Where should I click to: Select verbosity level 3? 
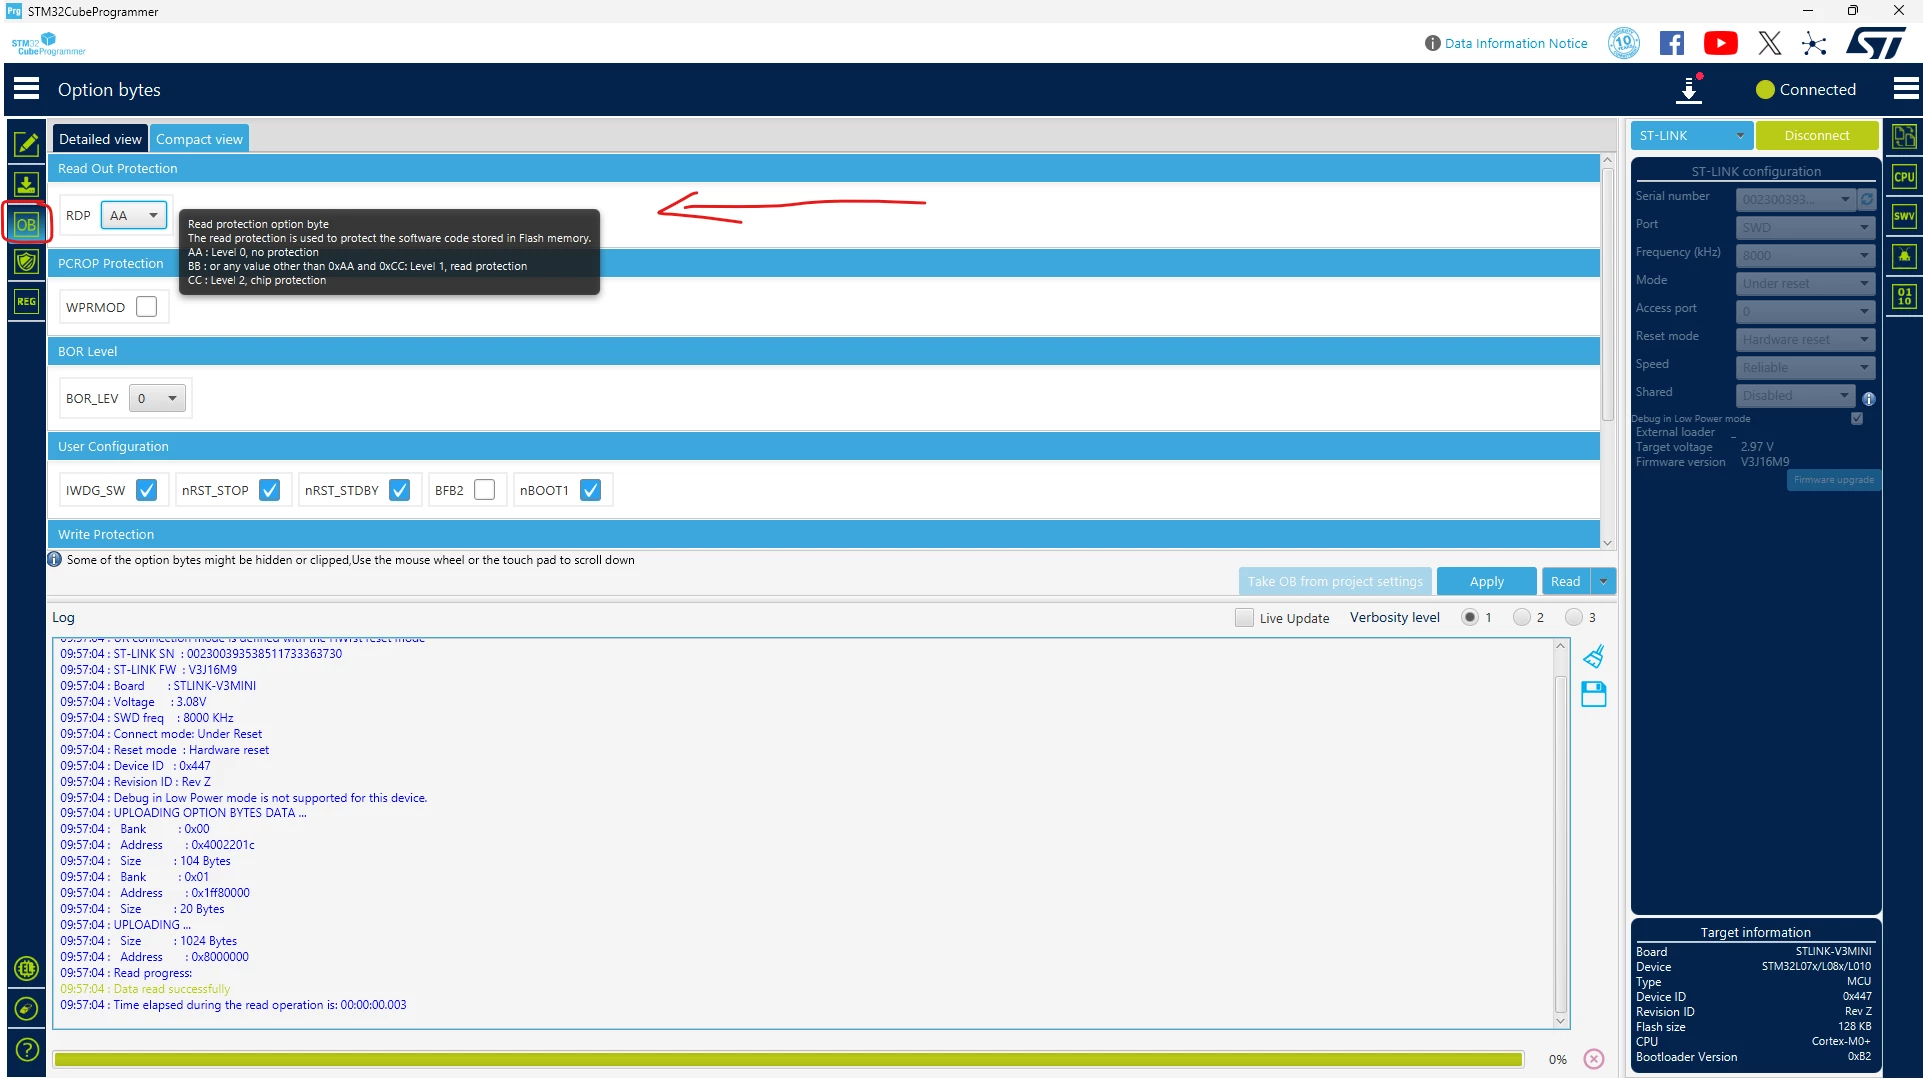point(1574,617)
